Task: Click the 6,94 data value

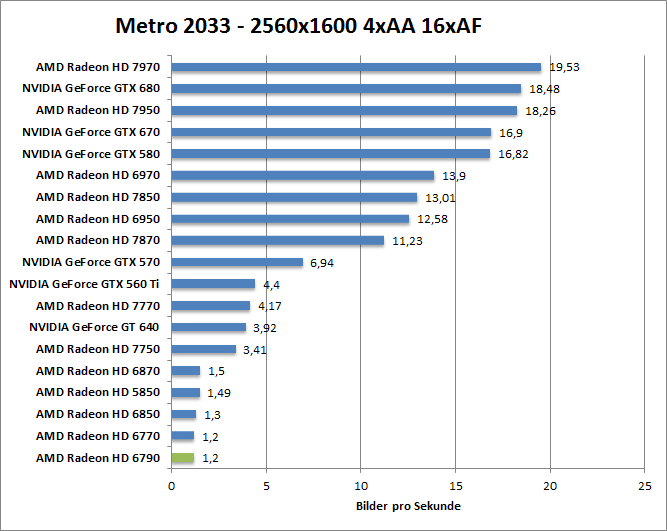Action: pos(322,263)
